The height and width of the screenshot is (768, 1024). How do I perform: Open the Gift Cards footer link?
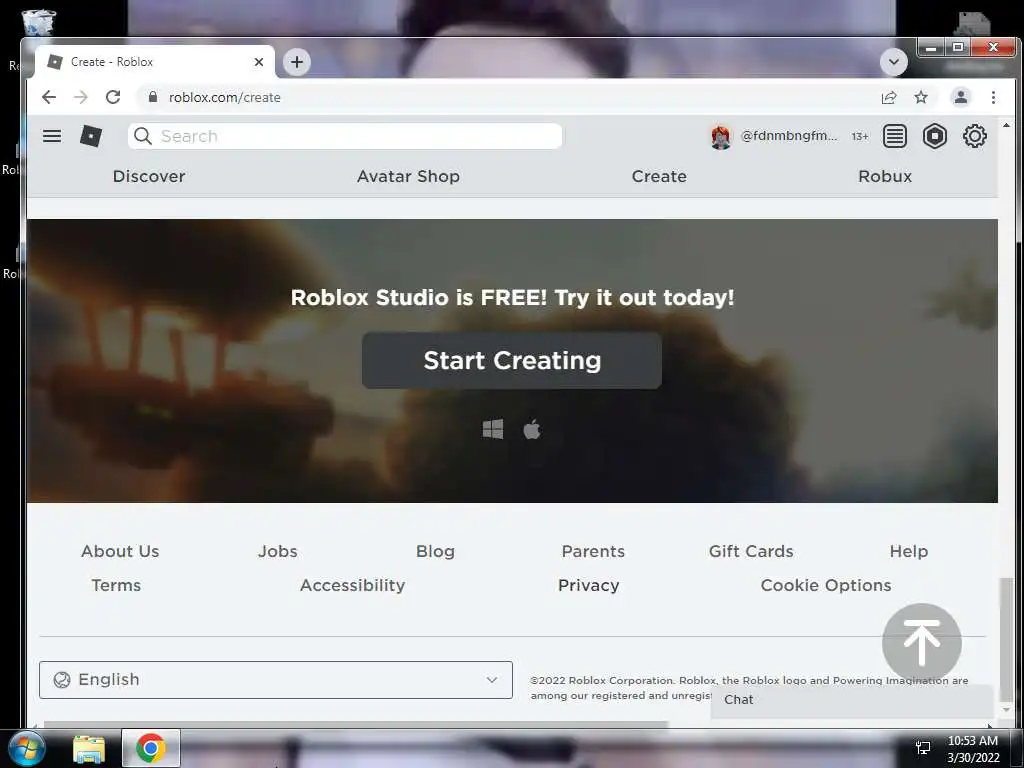point(751,551)
